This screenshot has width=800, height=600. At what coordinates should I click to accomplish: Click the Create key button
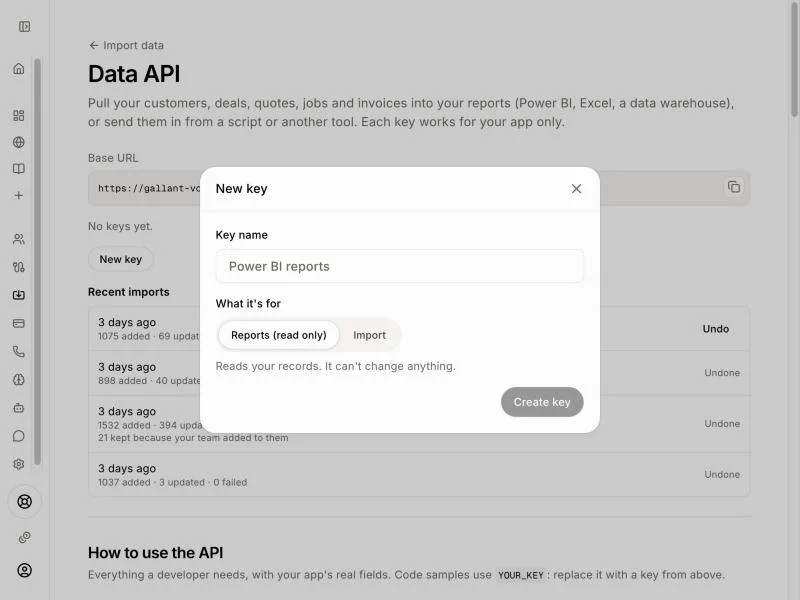pos(542,402)
